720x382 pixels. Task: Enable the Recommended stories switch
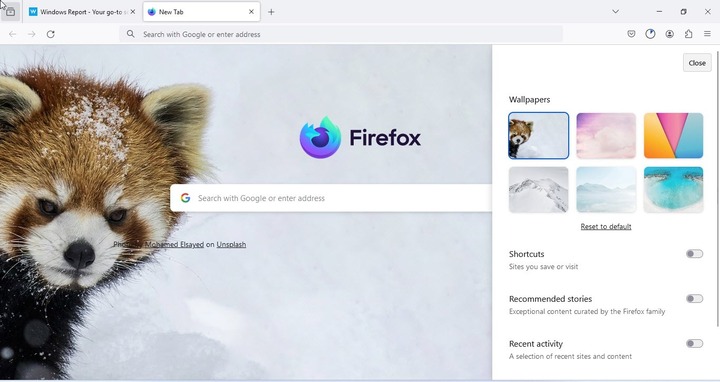pyautogui.click(x=694, y=298)
